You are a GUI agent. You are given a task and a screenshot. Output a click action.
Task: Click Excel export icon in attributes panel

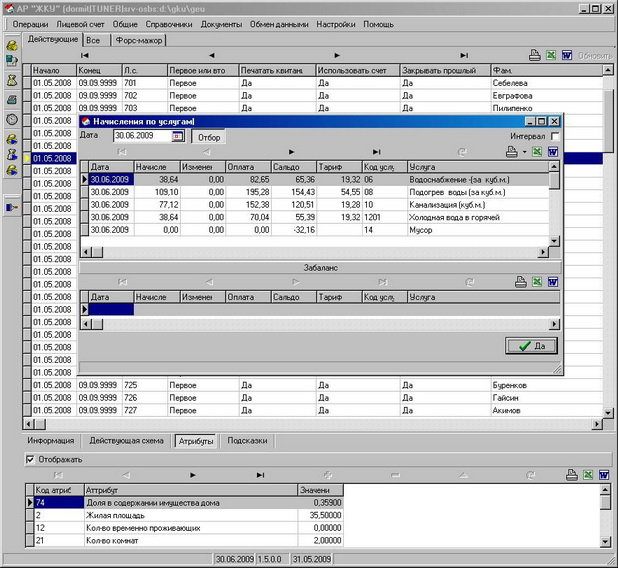coord(587,475)
